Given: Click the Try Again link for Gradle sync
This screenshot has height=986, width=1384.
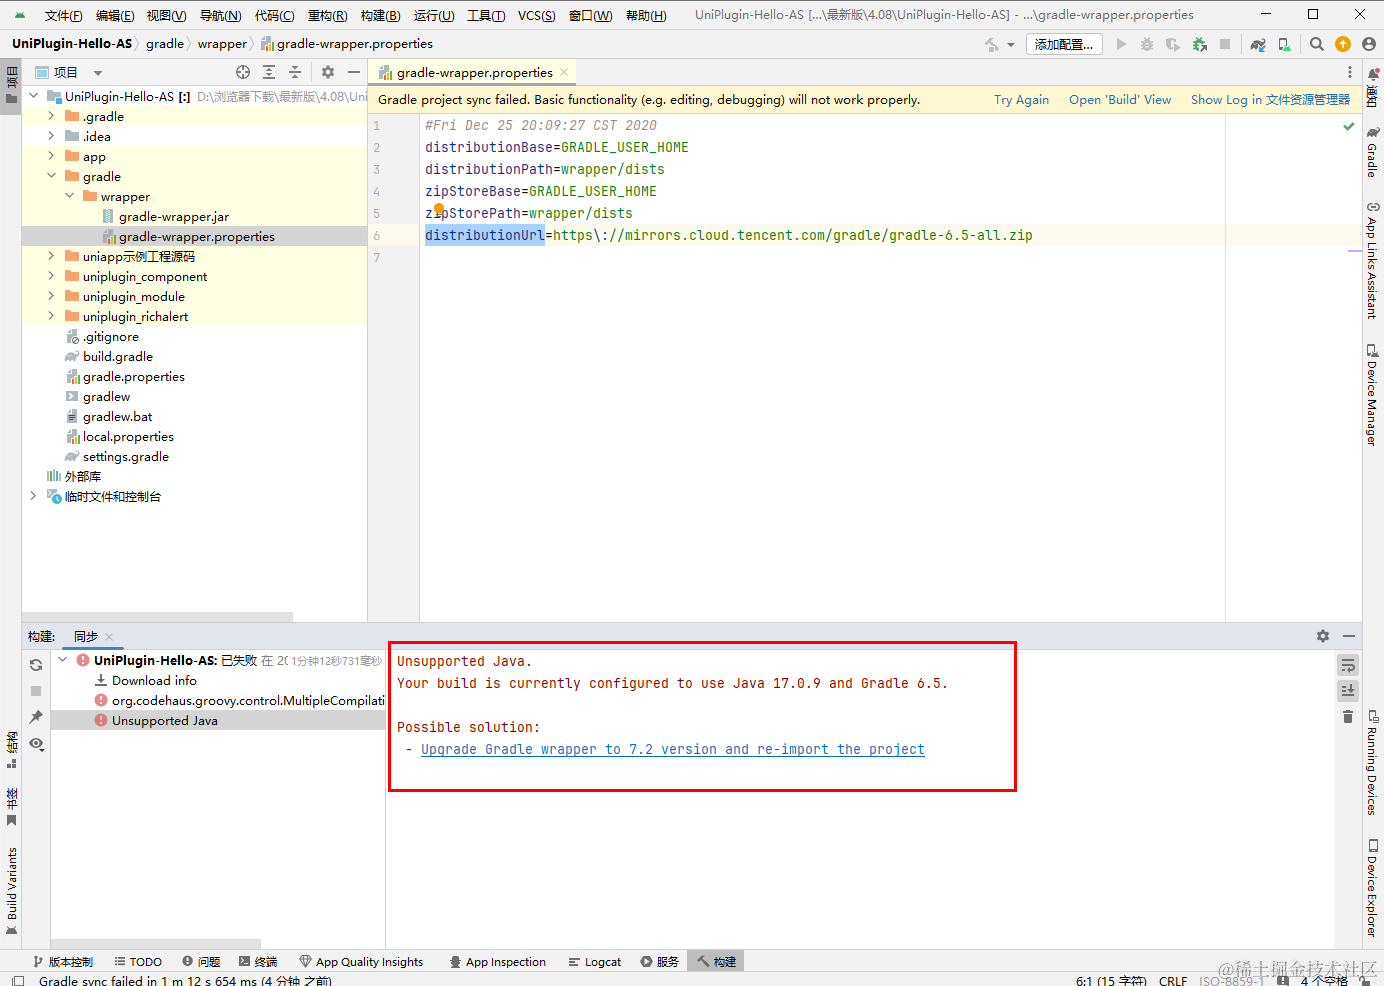Looking at the screenshot, I should [1021, 100].
